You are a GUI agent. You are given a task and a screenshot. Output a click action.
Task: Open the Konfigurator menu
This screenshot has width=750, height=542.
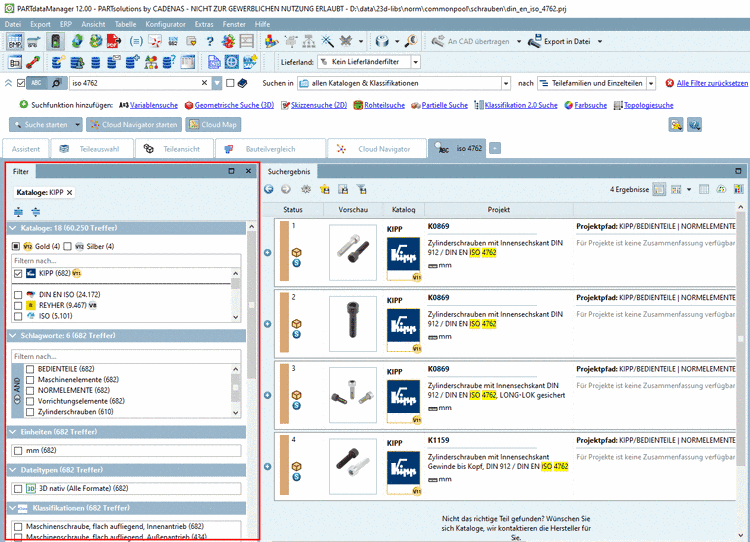click(165, 24)
